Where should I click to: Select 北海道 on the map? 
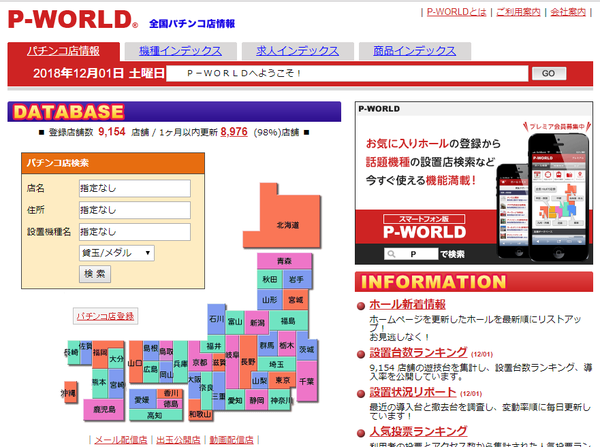(x=287, y=225)
